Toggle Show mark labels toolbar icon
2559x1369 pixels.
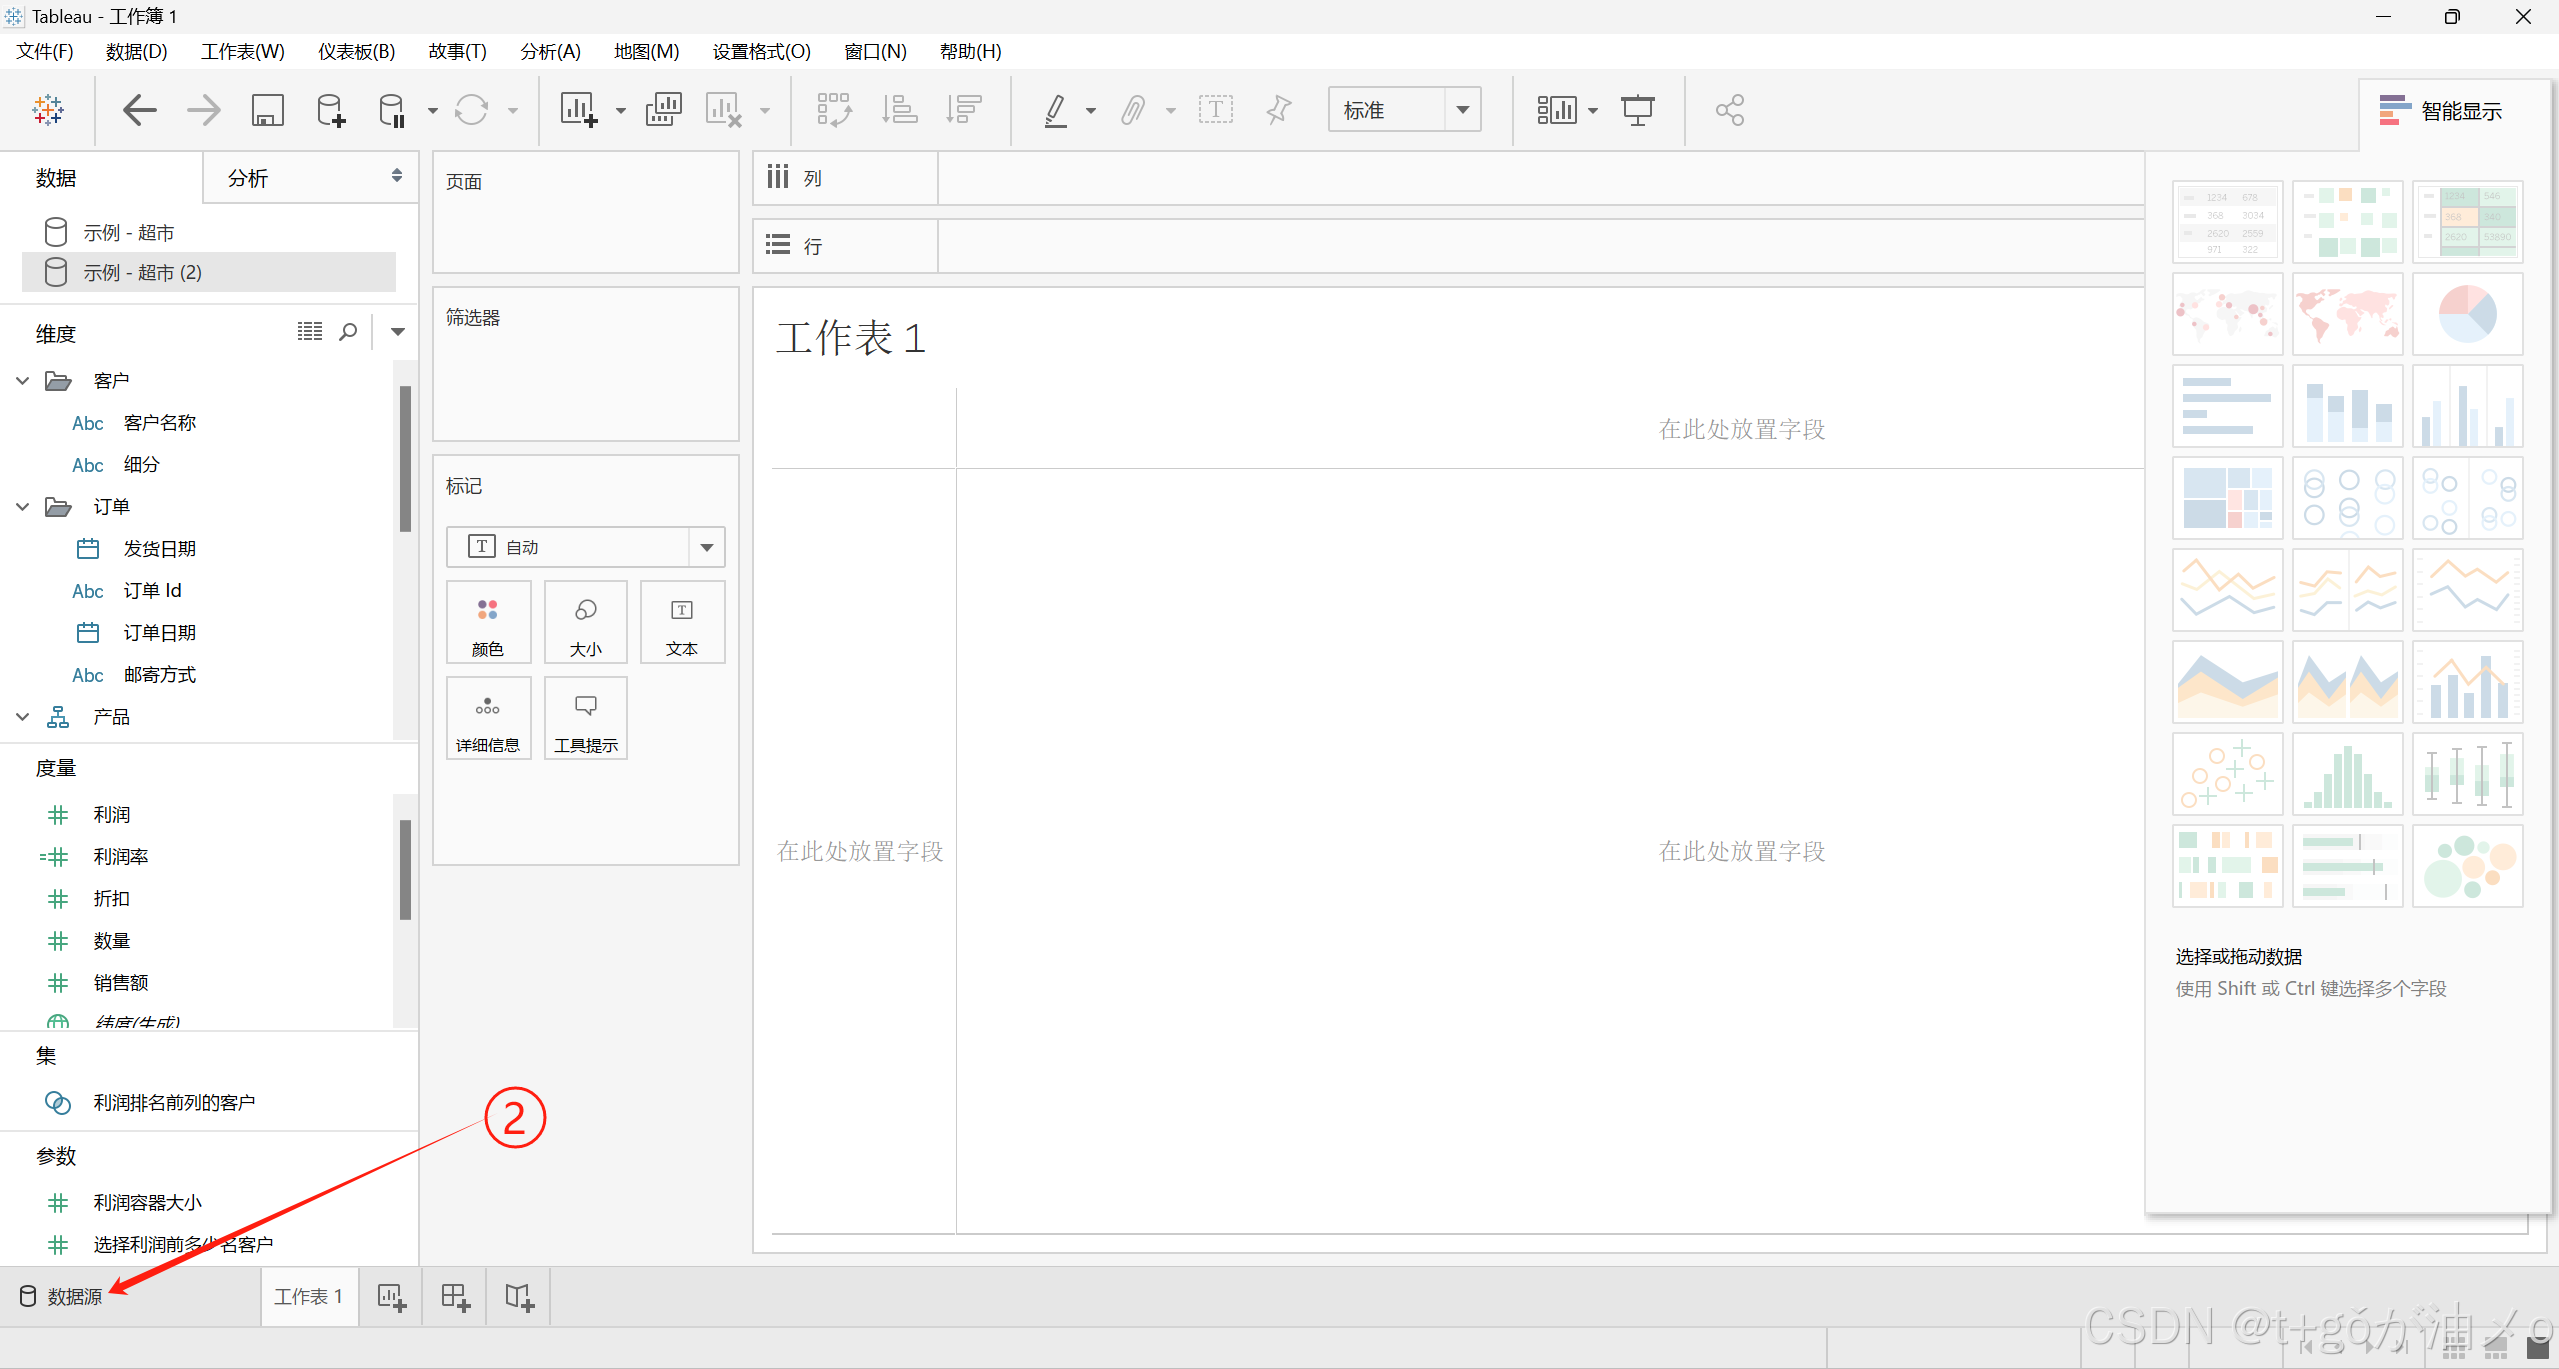1215,110
